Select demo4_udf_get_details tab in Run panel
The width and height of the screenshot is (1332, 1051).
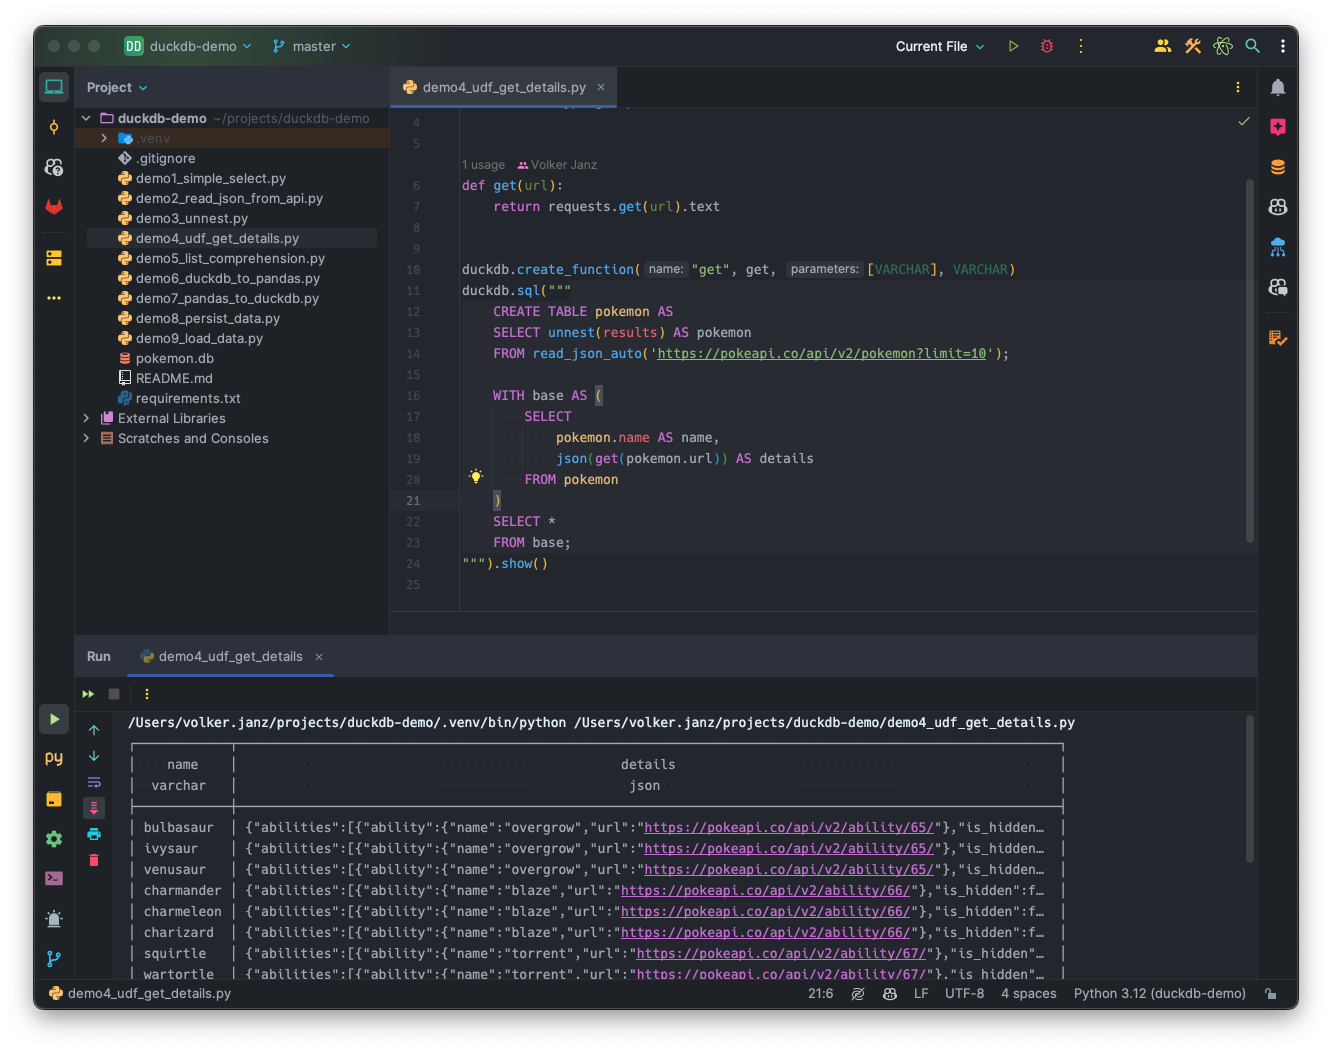point(230,656)
